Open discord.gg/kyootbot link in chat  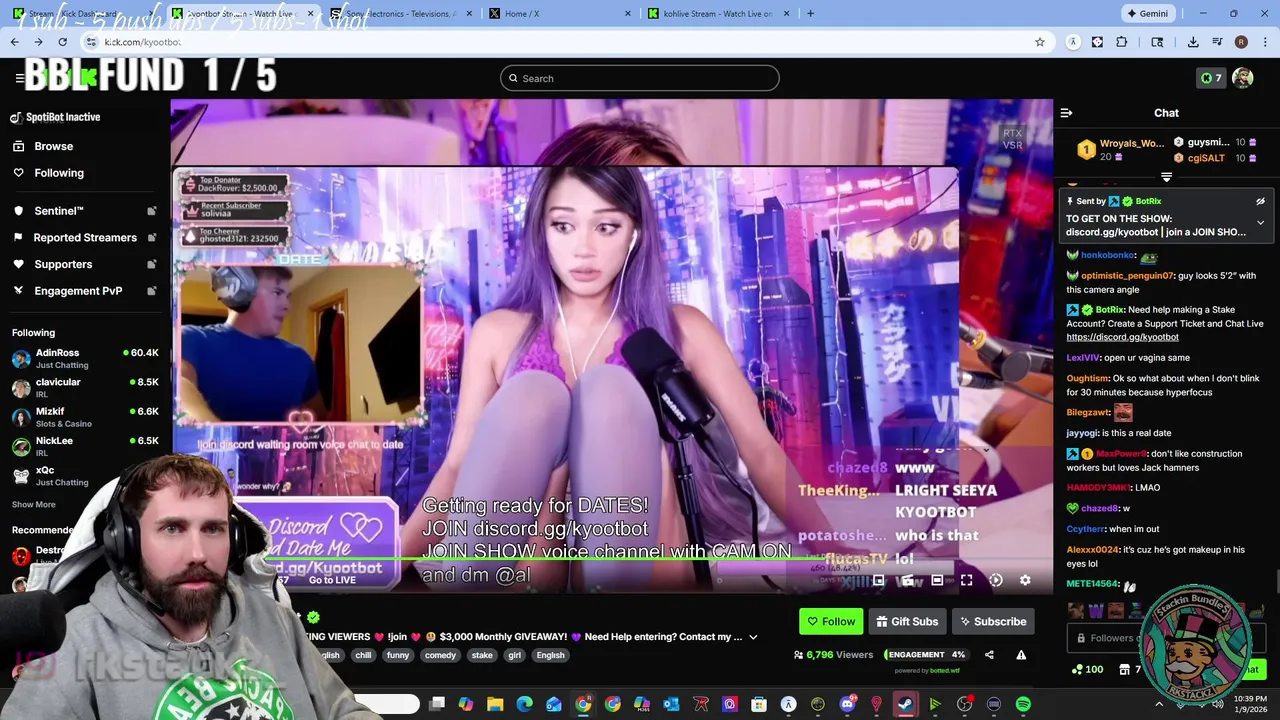[x=1122, y=337]
